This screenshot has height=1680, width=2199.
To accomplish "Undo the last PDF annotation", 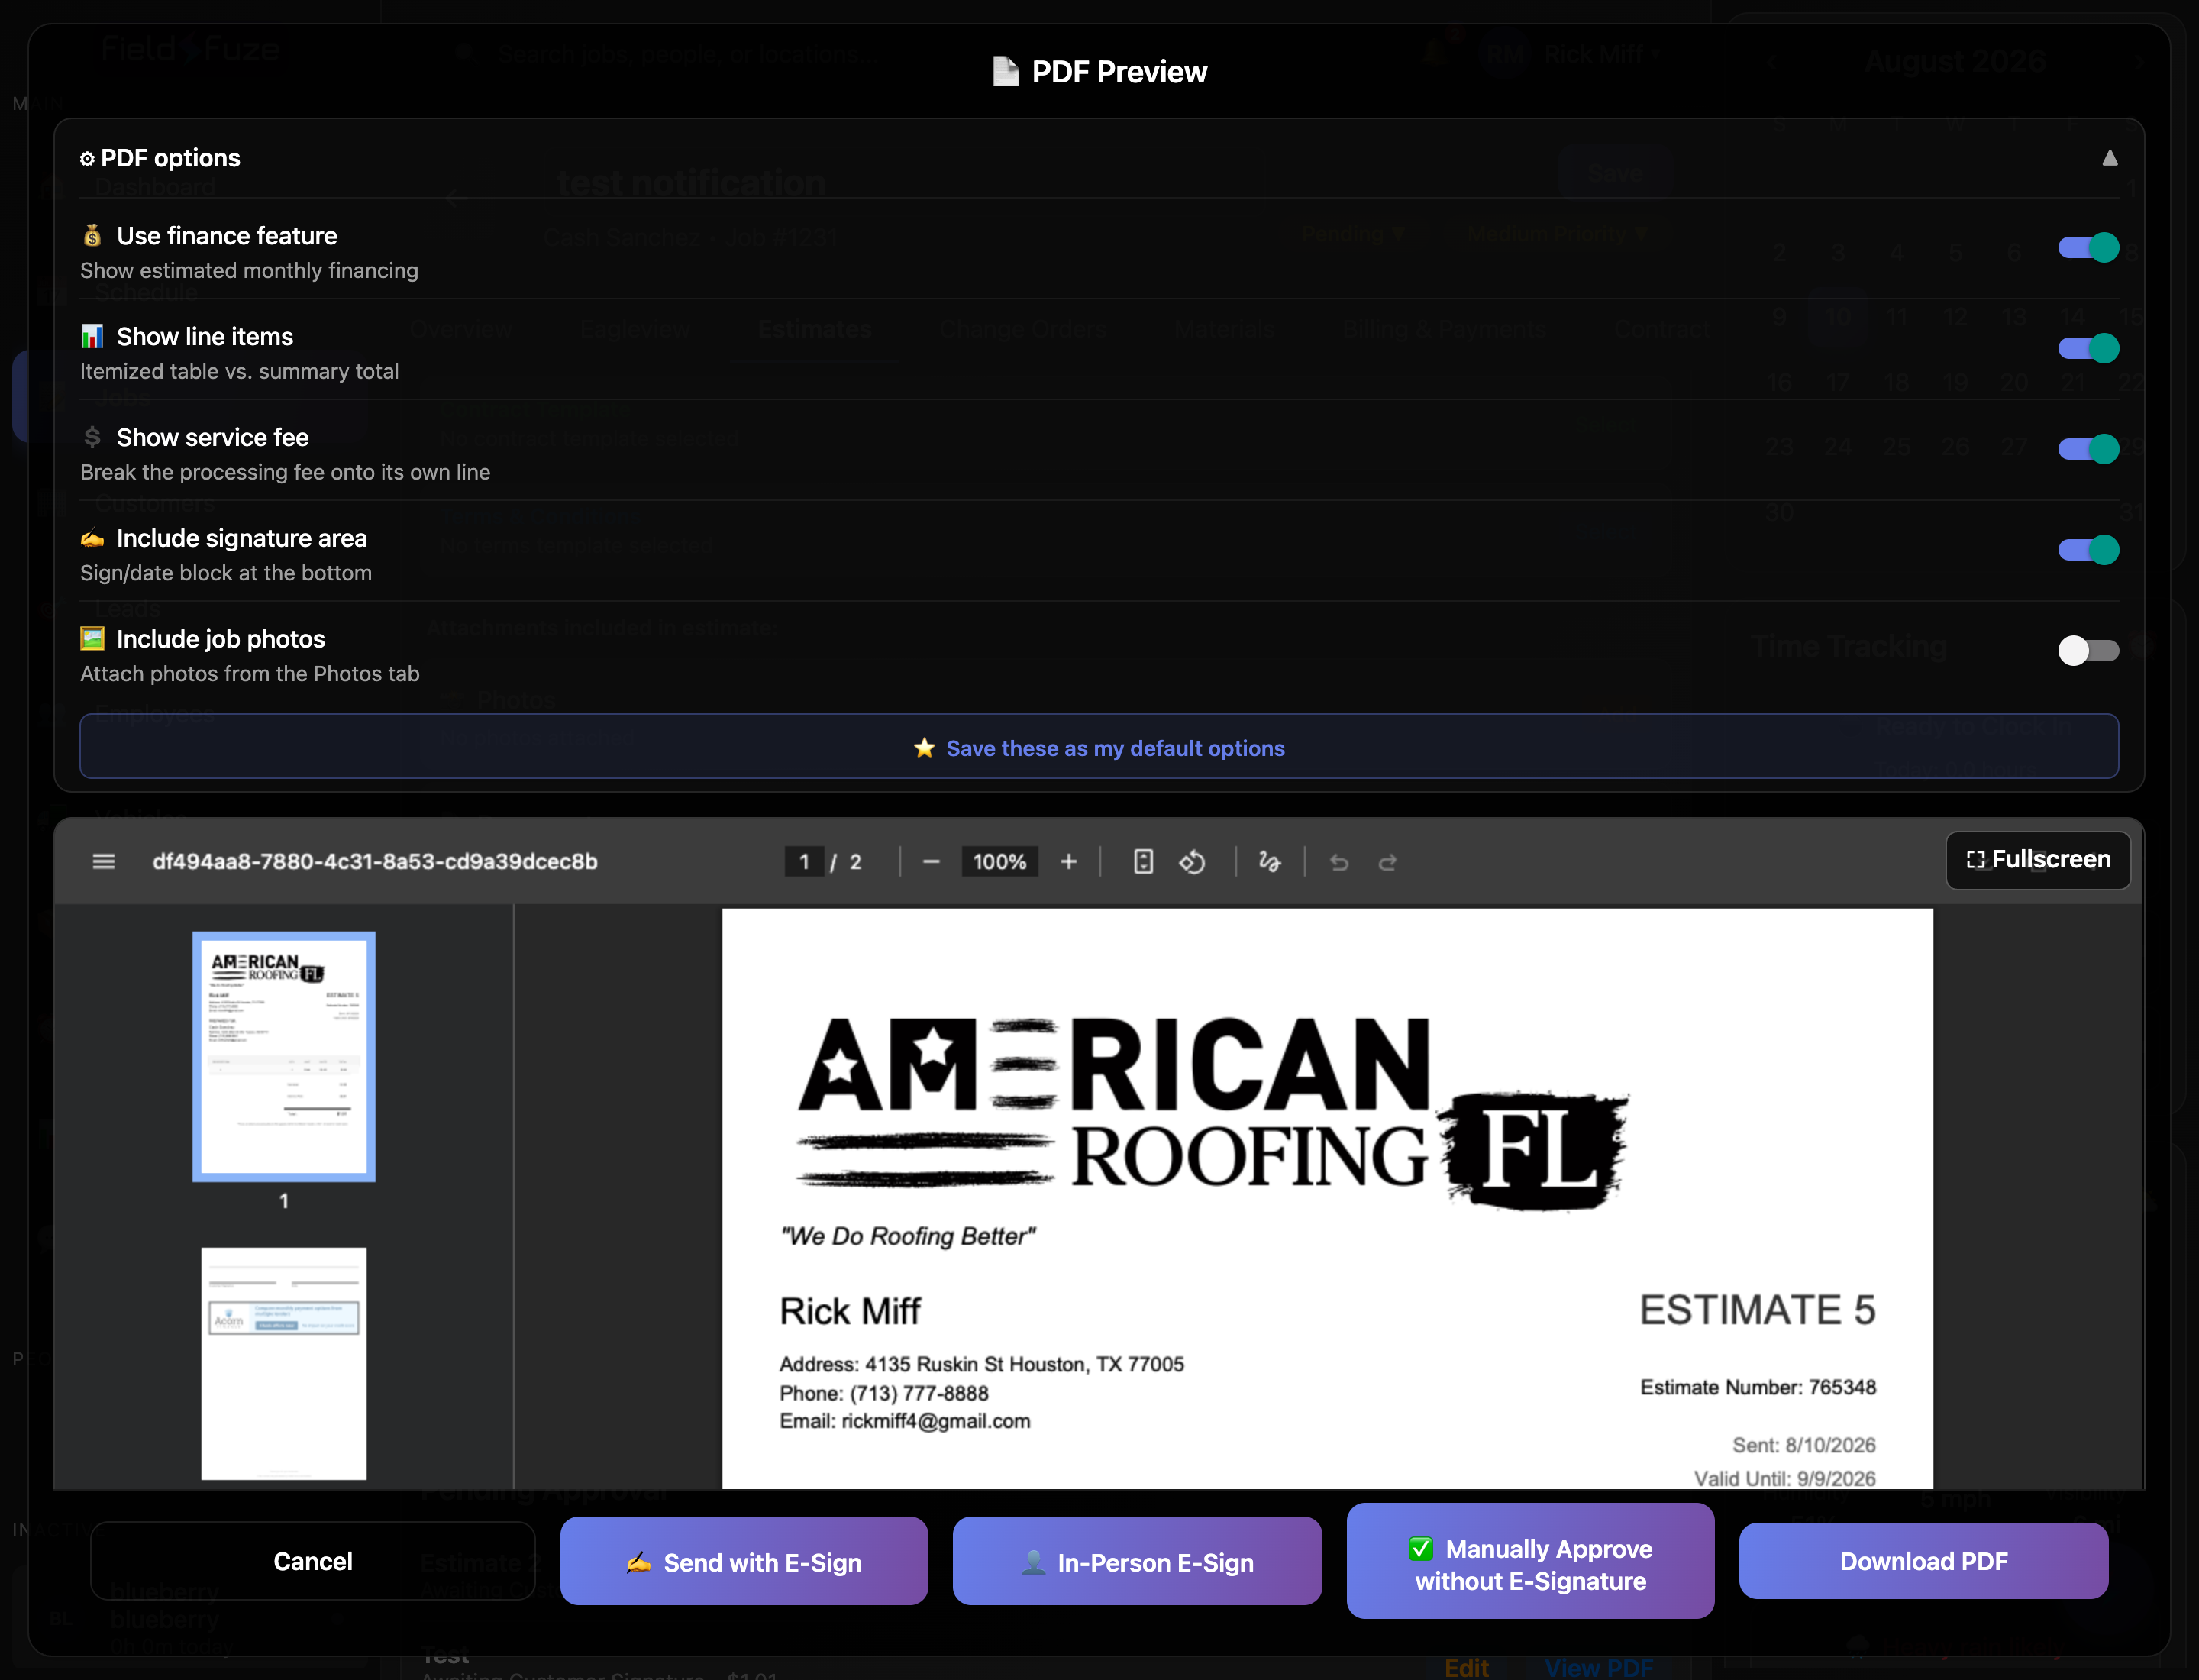I will point(1340,862).
